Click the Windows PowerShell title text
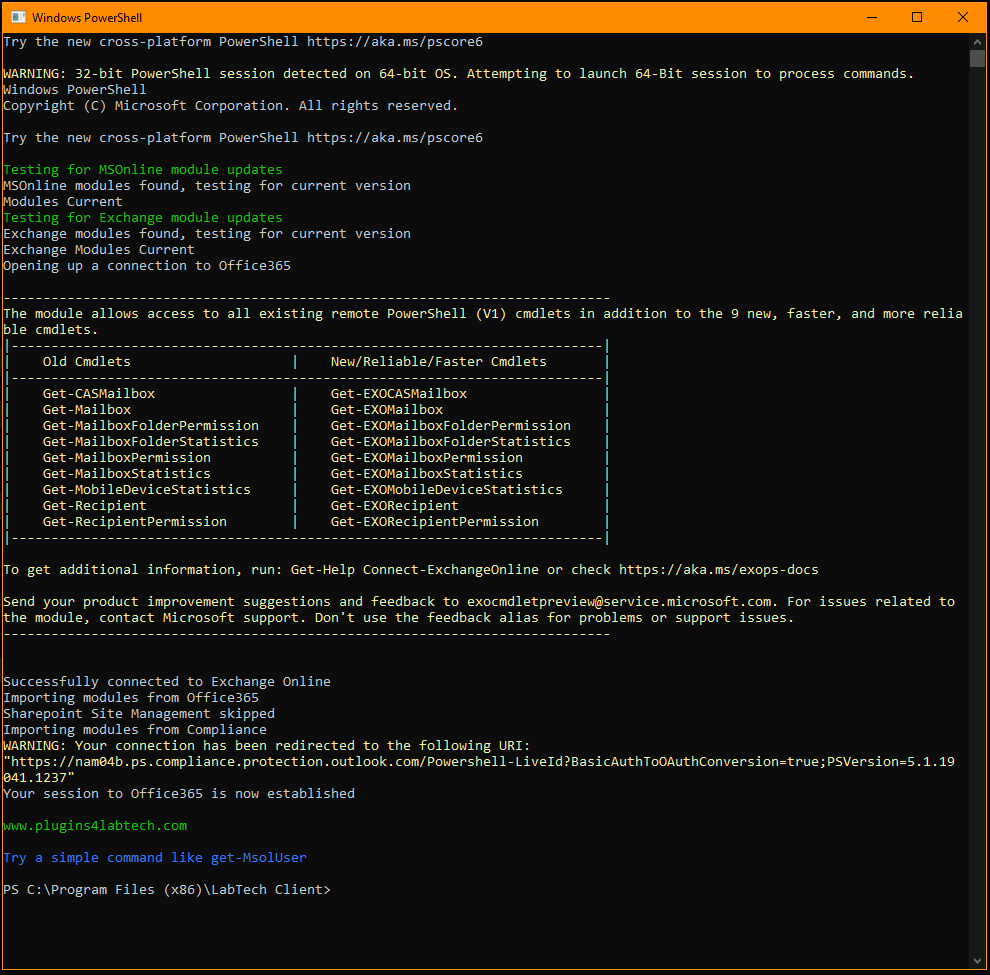The image size is (990, 975). [x=87, y=18]
